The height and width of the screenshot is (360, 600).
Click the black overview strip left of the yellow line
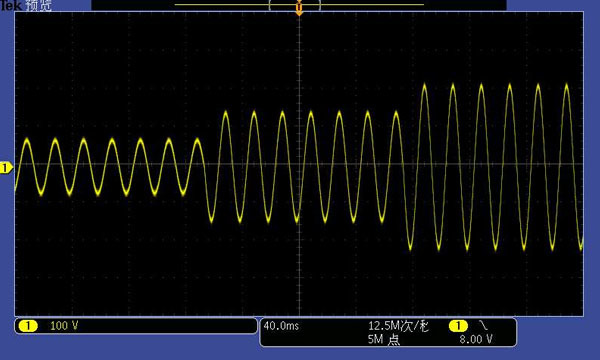click(x=133, y=5)
